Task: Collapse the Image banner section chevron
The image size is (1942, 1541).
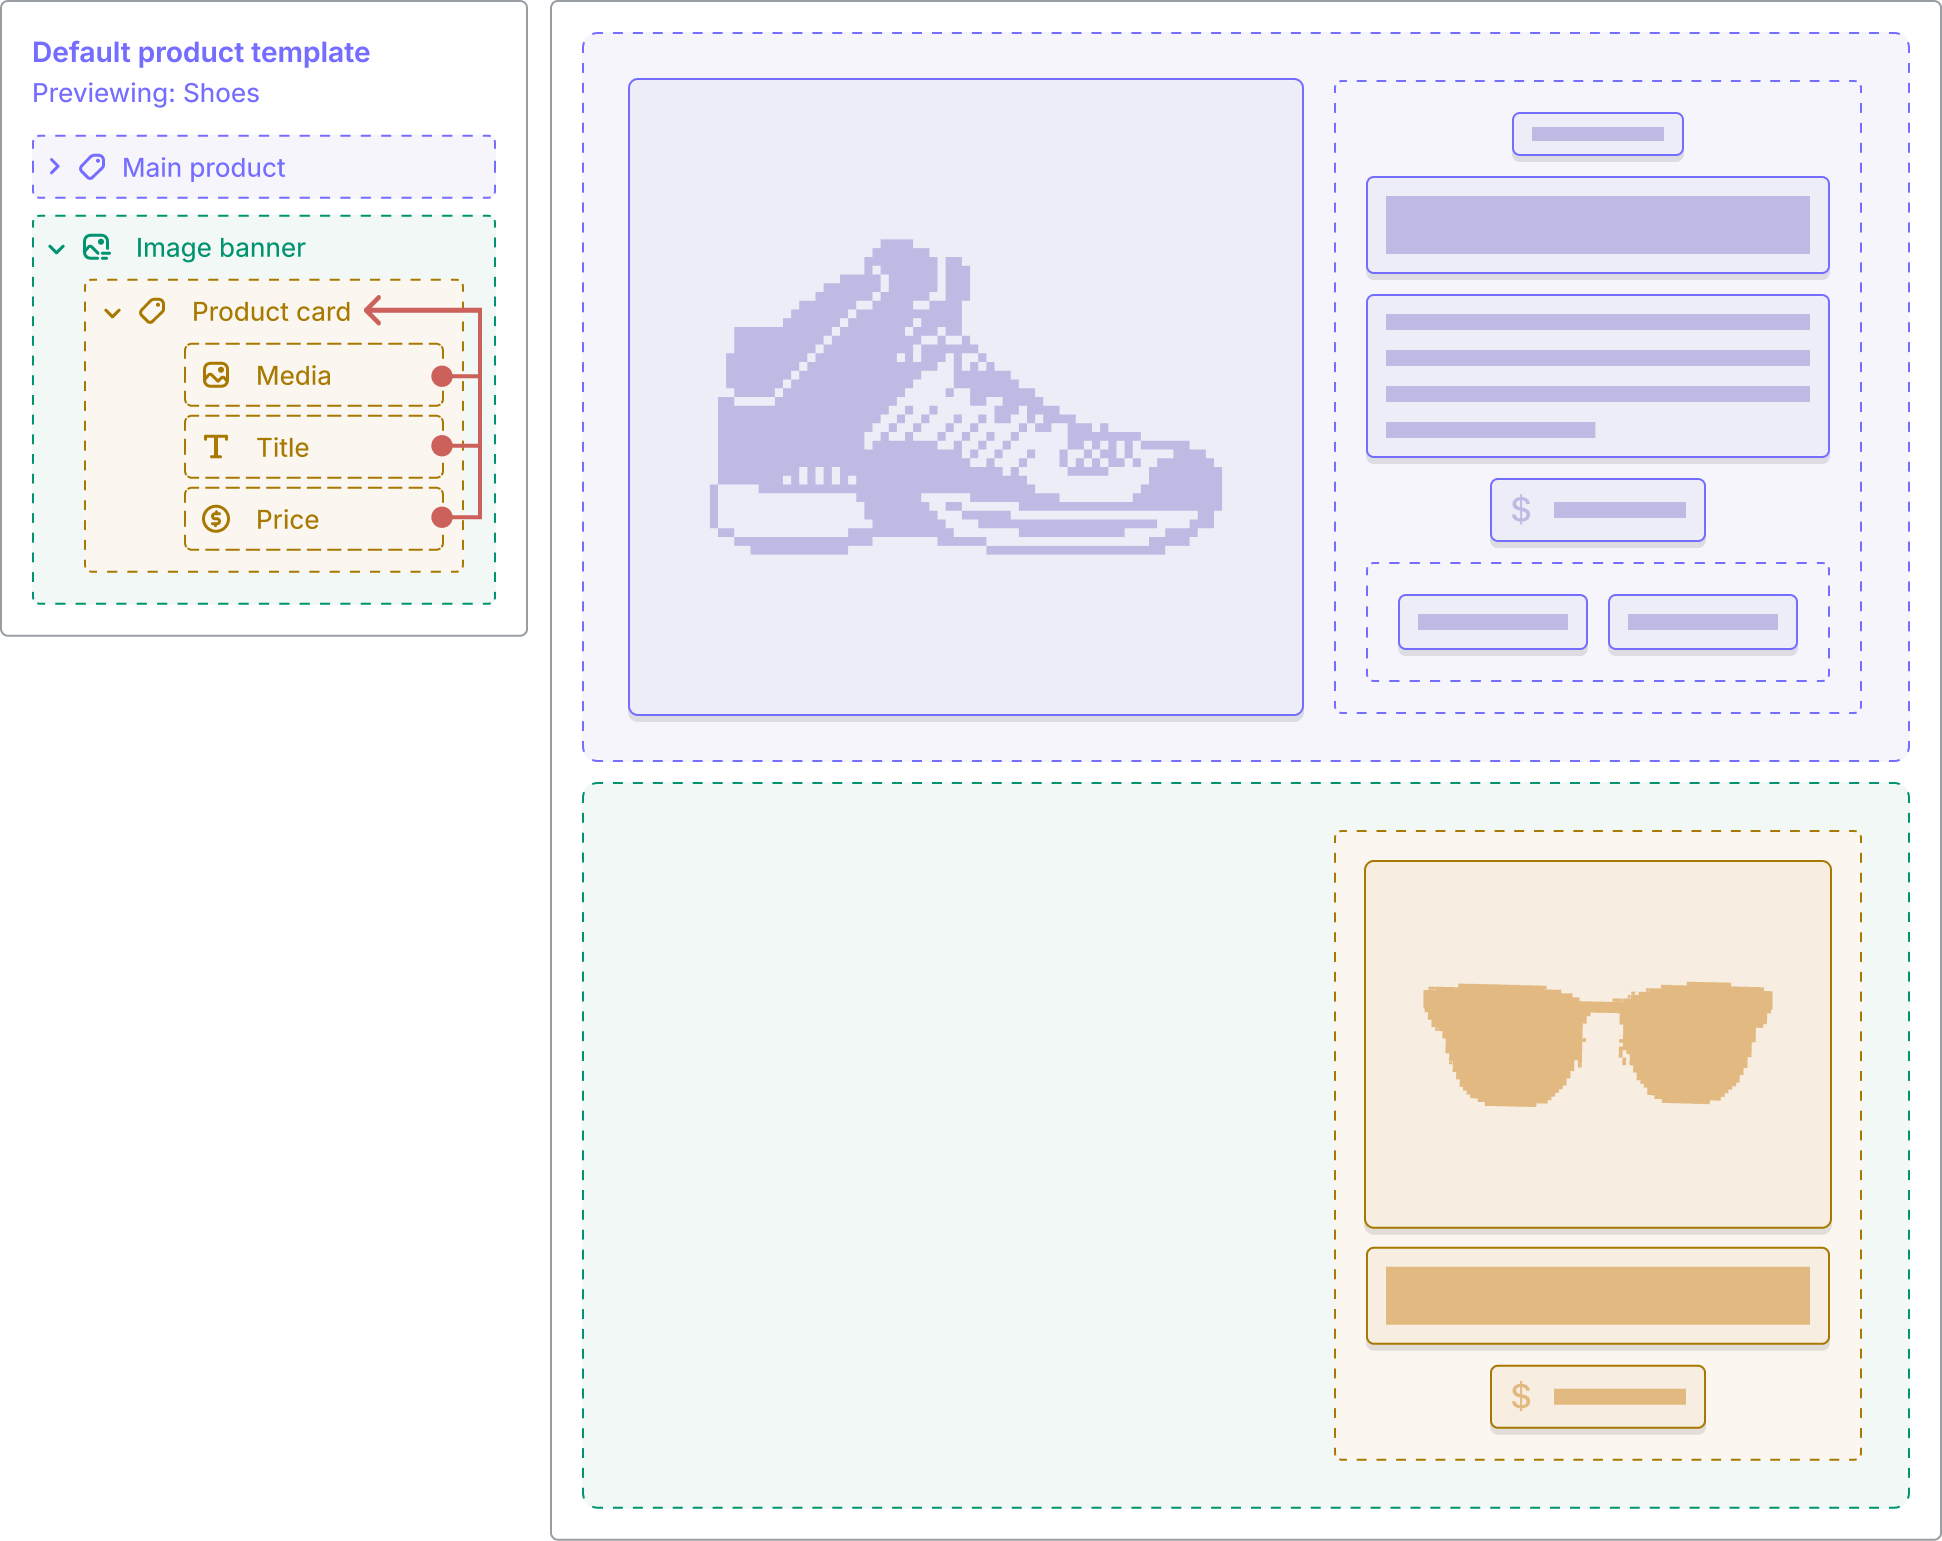Action: click(57, 248)
